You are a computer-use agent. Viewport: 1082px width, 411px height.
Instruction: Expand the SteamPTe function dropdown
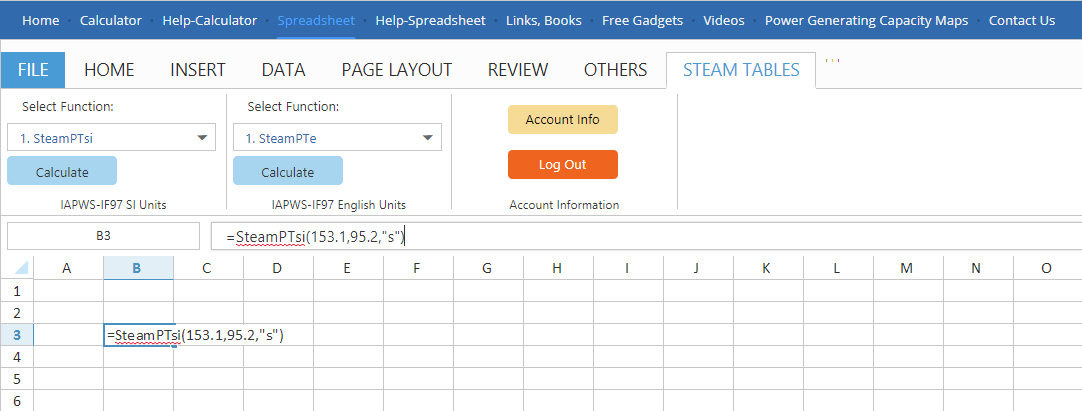(x=337, y=138)
